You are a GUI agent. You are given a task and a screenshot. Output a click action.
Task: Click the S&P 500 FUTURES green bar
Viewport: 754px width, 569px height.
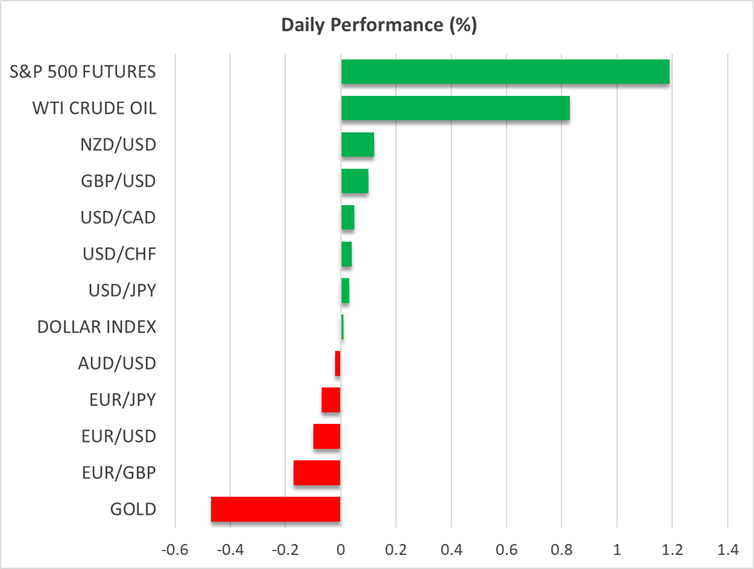click(505, 72)
